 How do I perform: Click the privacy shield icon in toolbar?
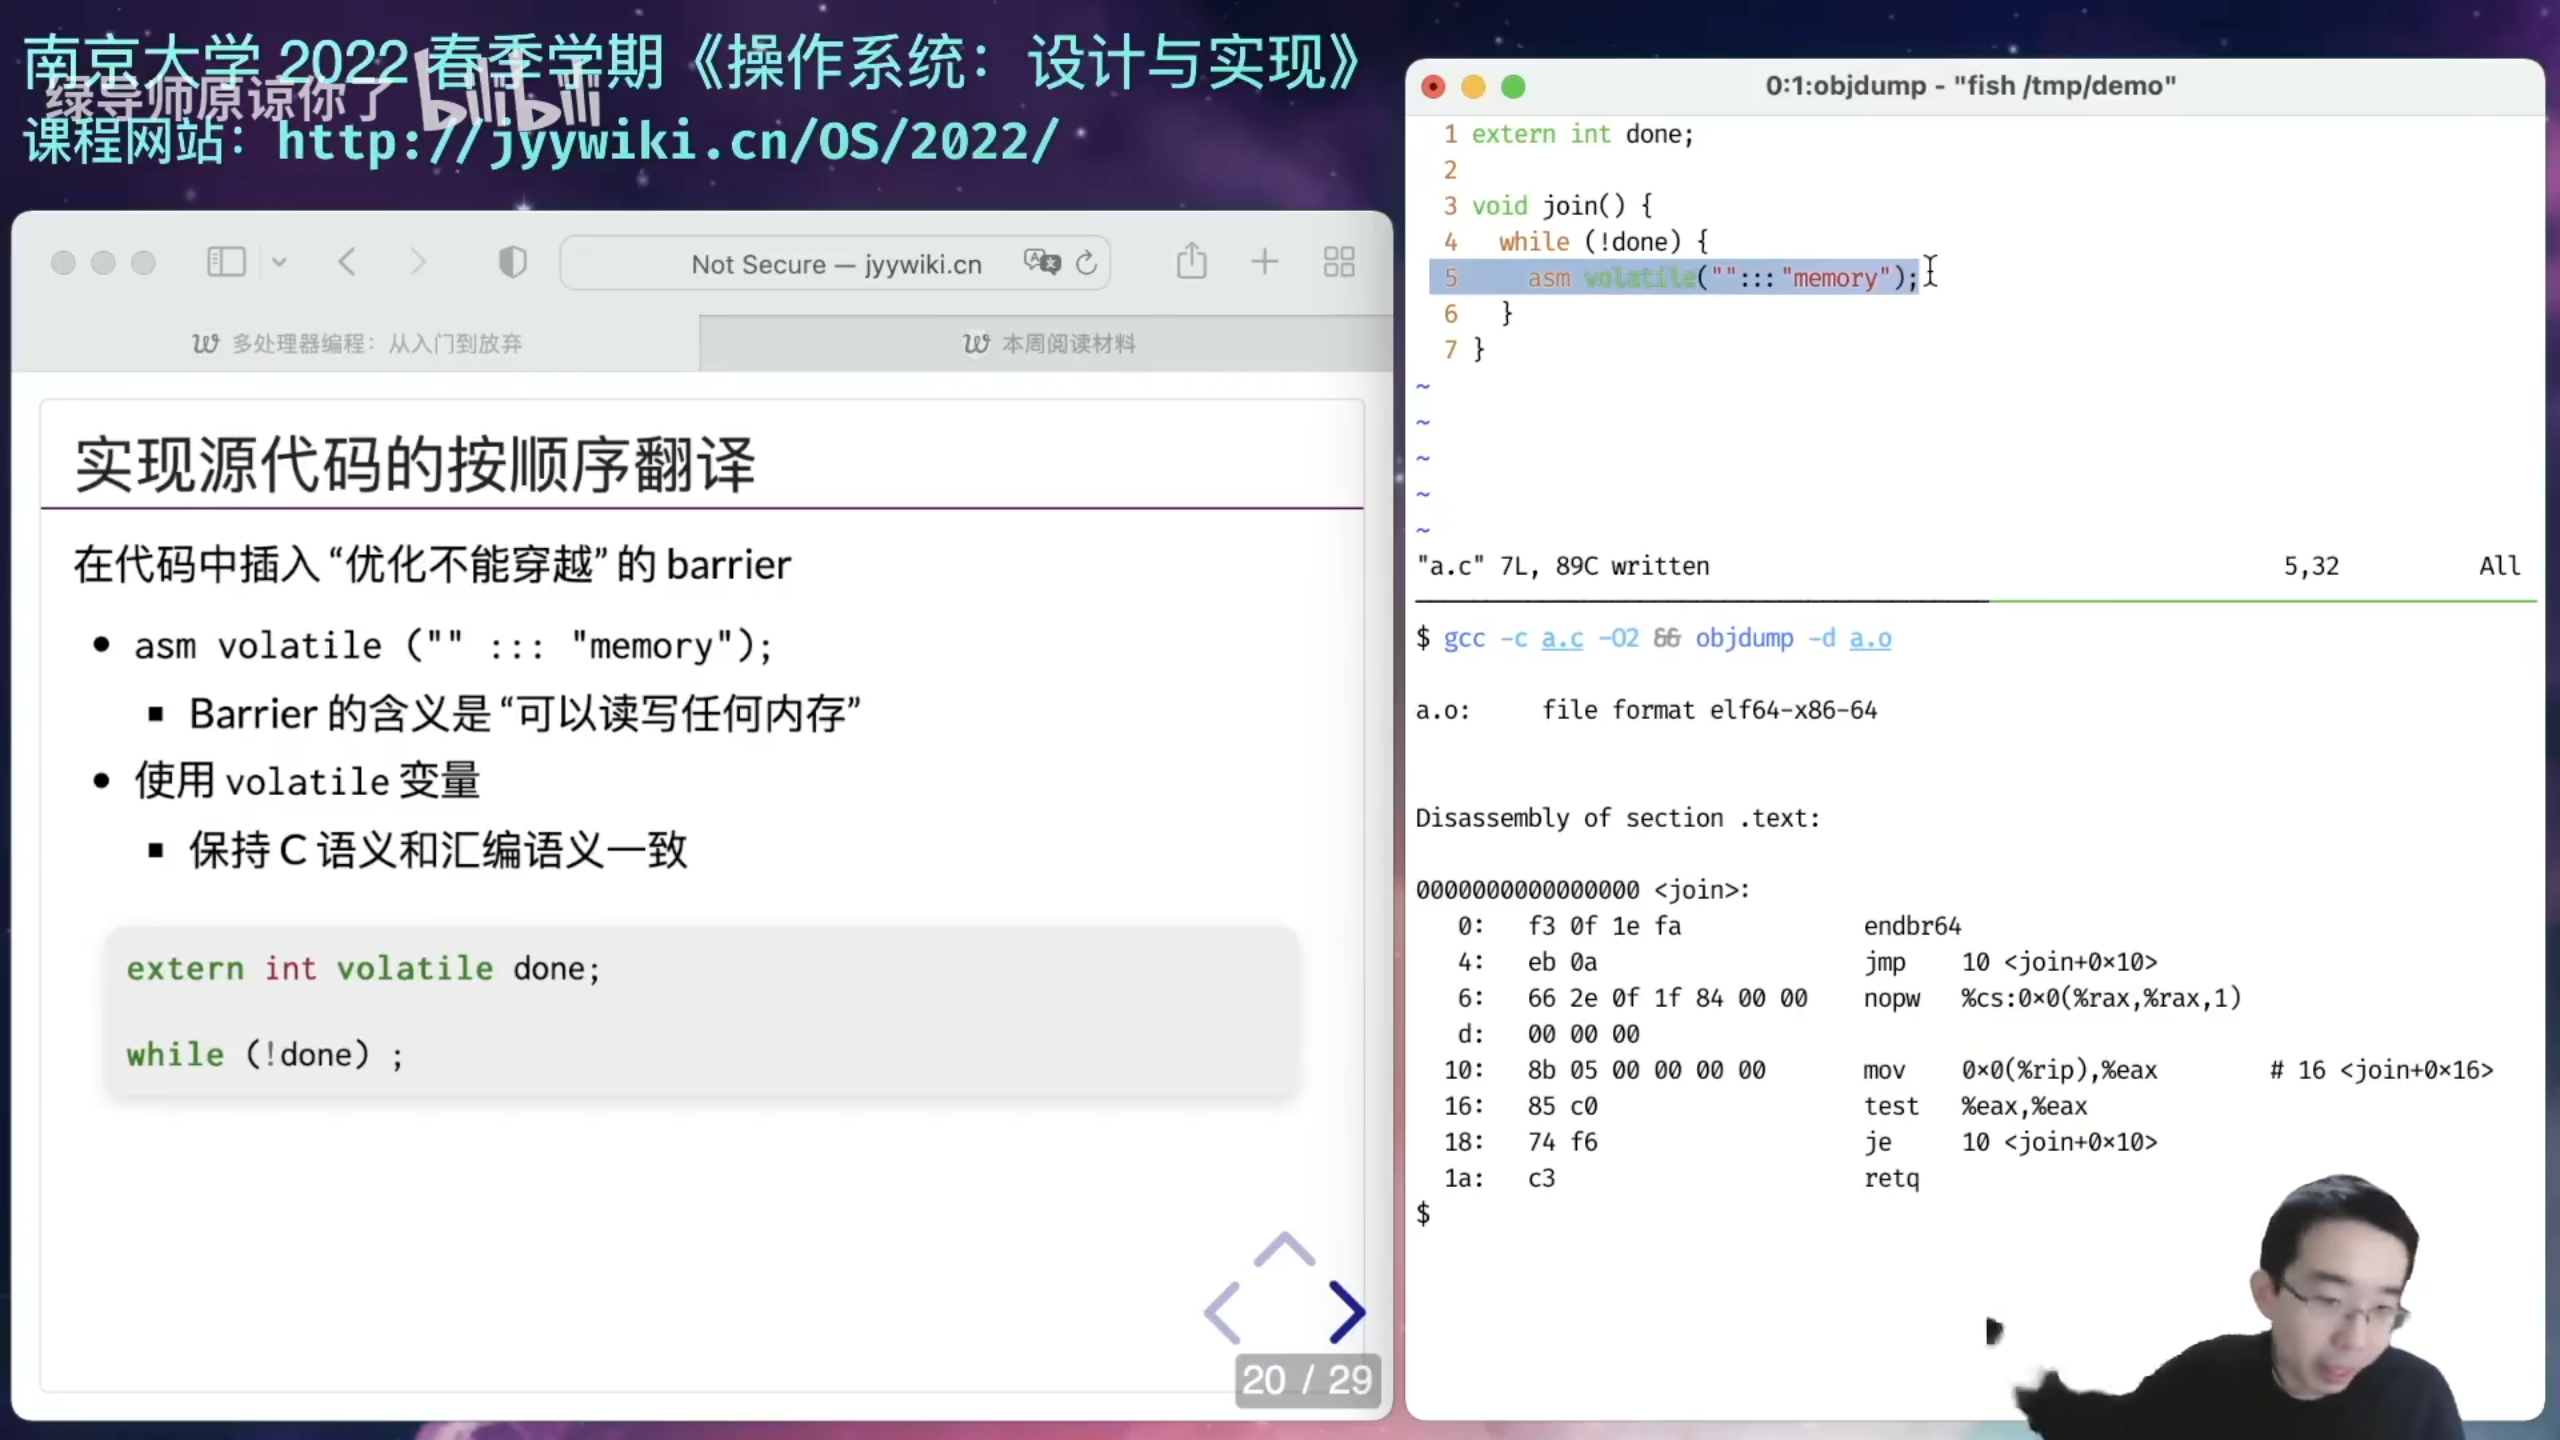tap(511, 262)
